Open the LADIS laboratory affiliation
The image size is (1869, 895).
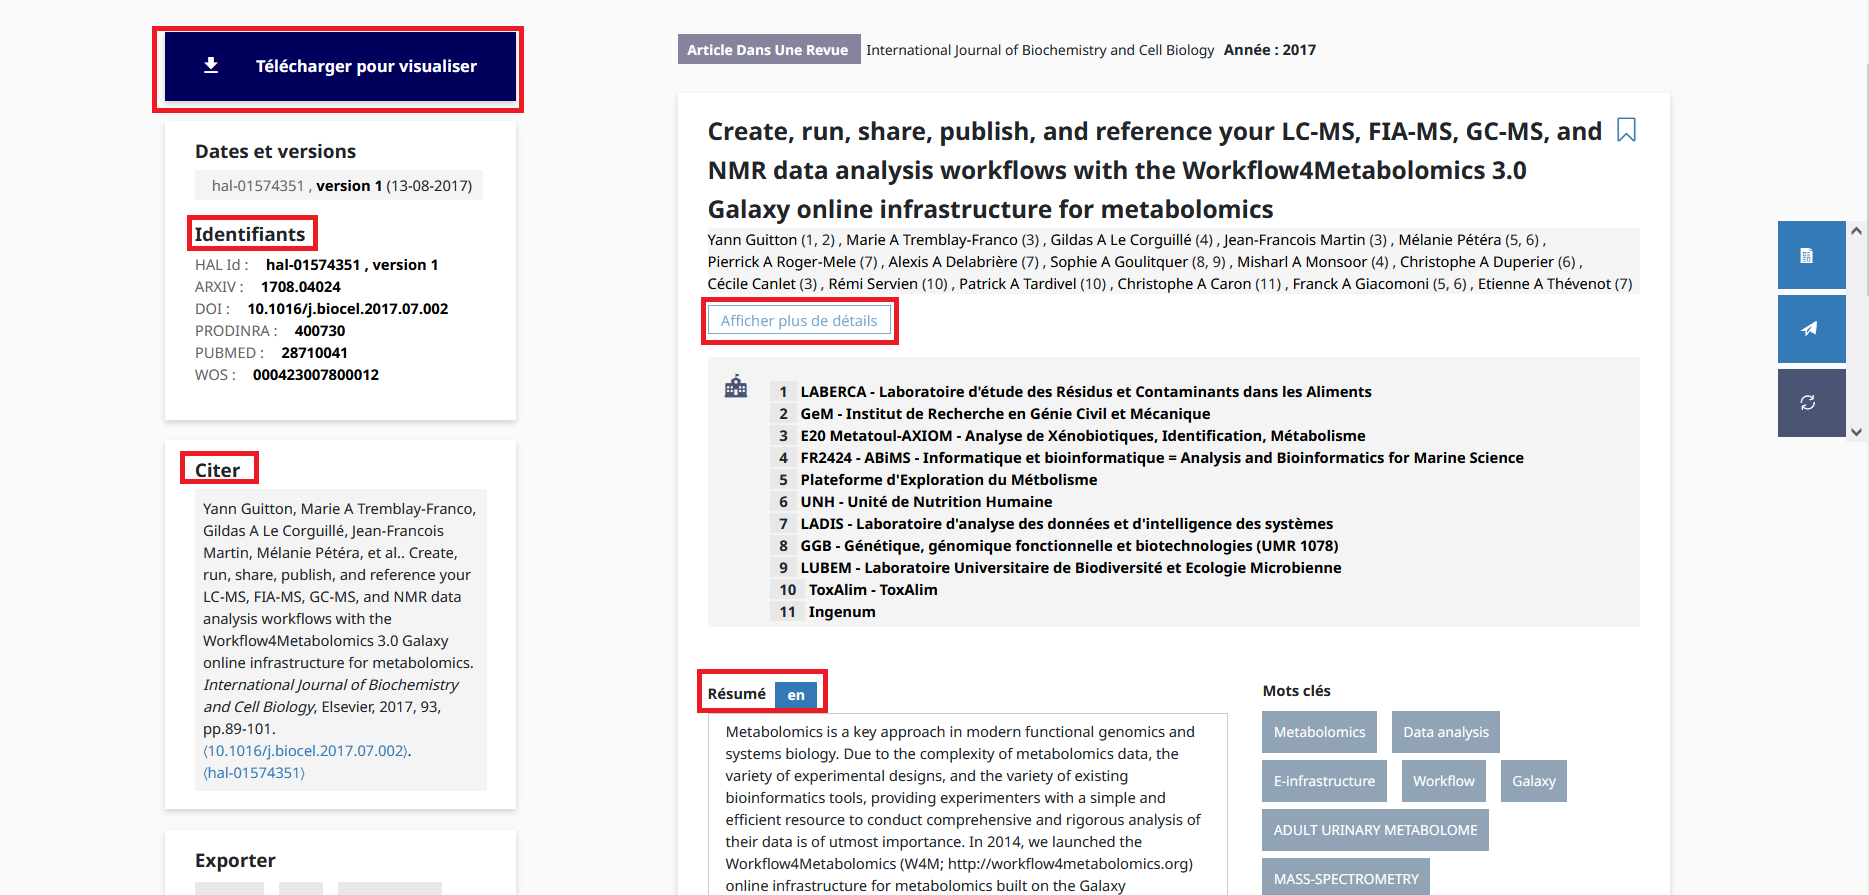tap(1067, 524)
